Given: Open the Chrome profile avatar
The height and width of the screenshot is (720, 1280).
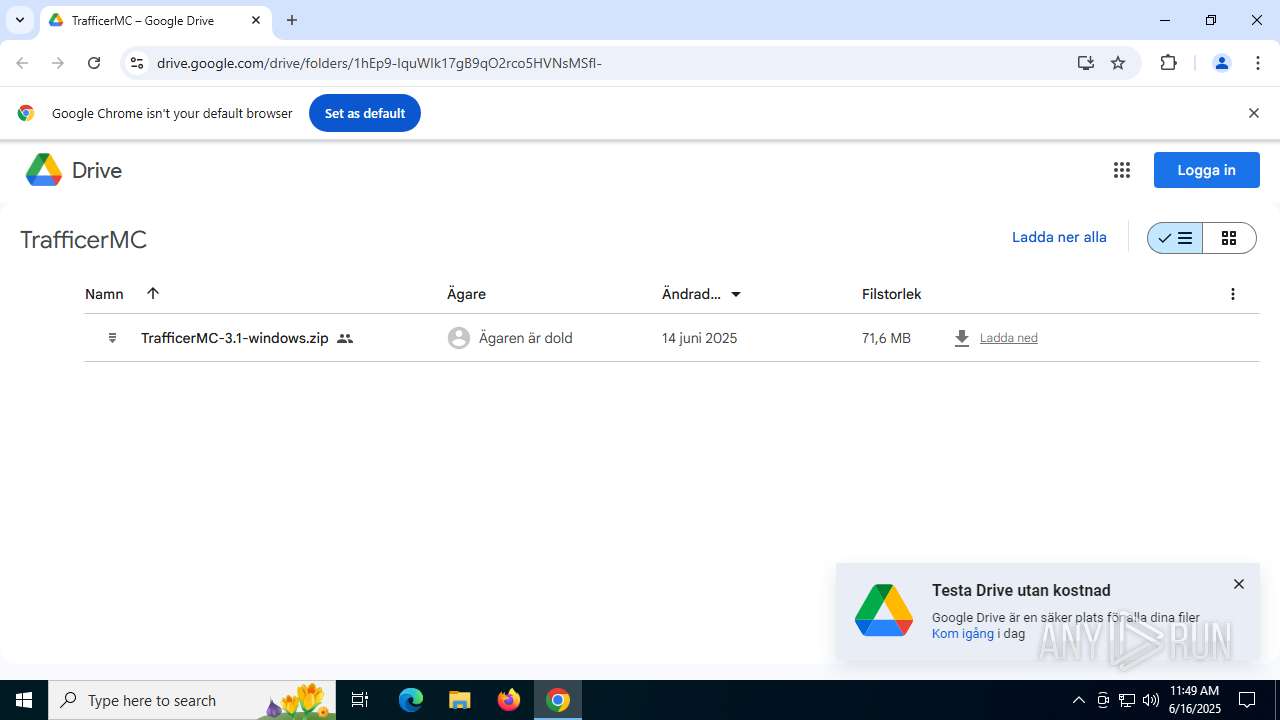Looking at the screenshot, I should tap(1221, 63).
